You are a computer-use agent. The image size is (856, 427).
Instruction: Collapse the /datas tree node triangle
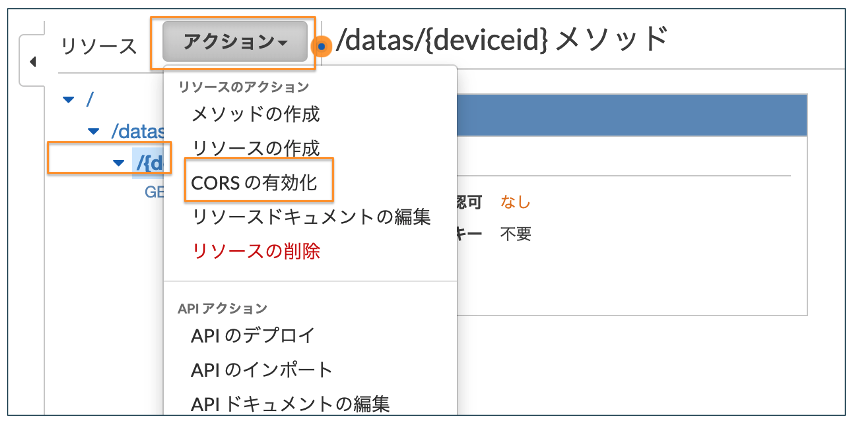[94, 131]
